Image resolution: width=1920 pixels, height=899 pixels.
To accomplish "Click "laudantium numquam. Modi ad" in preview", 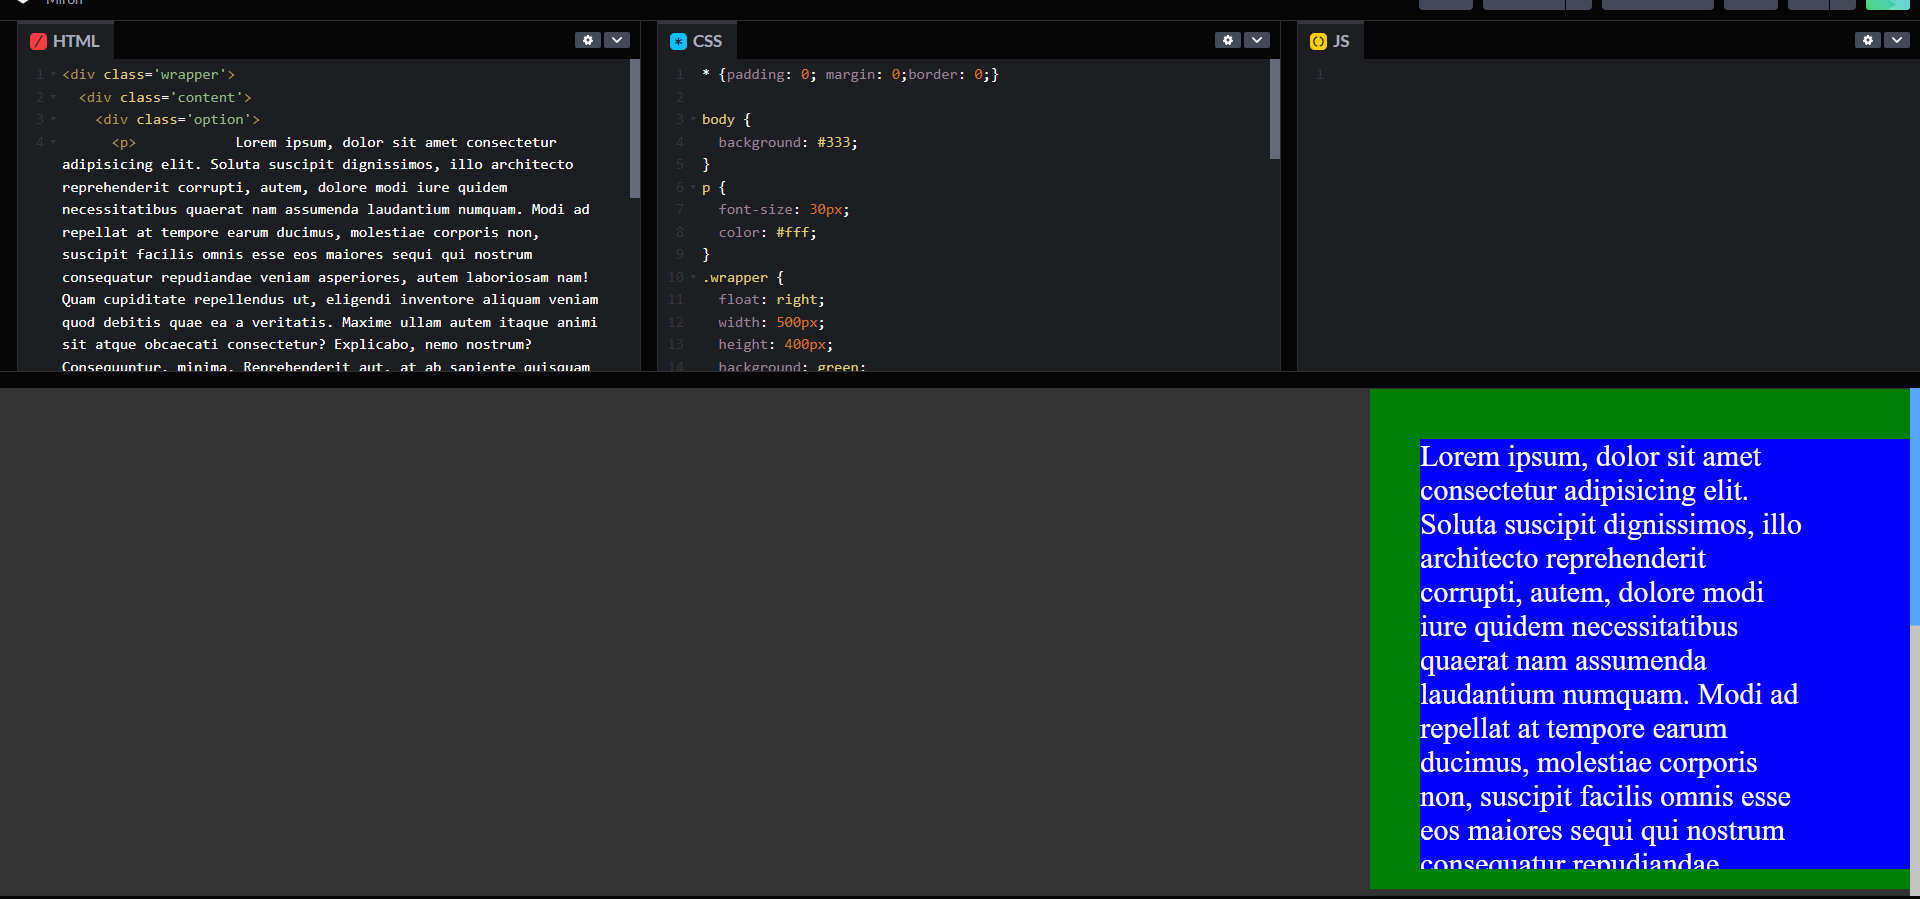I will tap(1609, 695).
